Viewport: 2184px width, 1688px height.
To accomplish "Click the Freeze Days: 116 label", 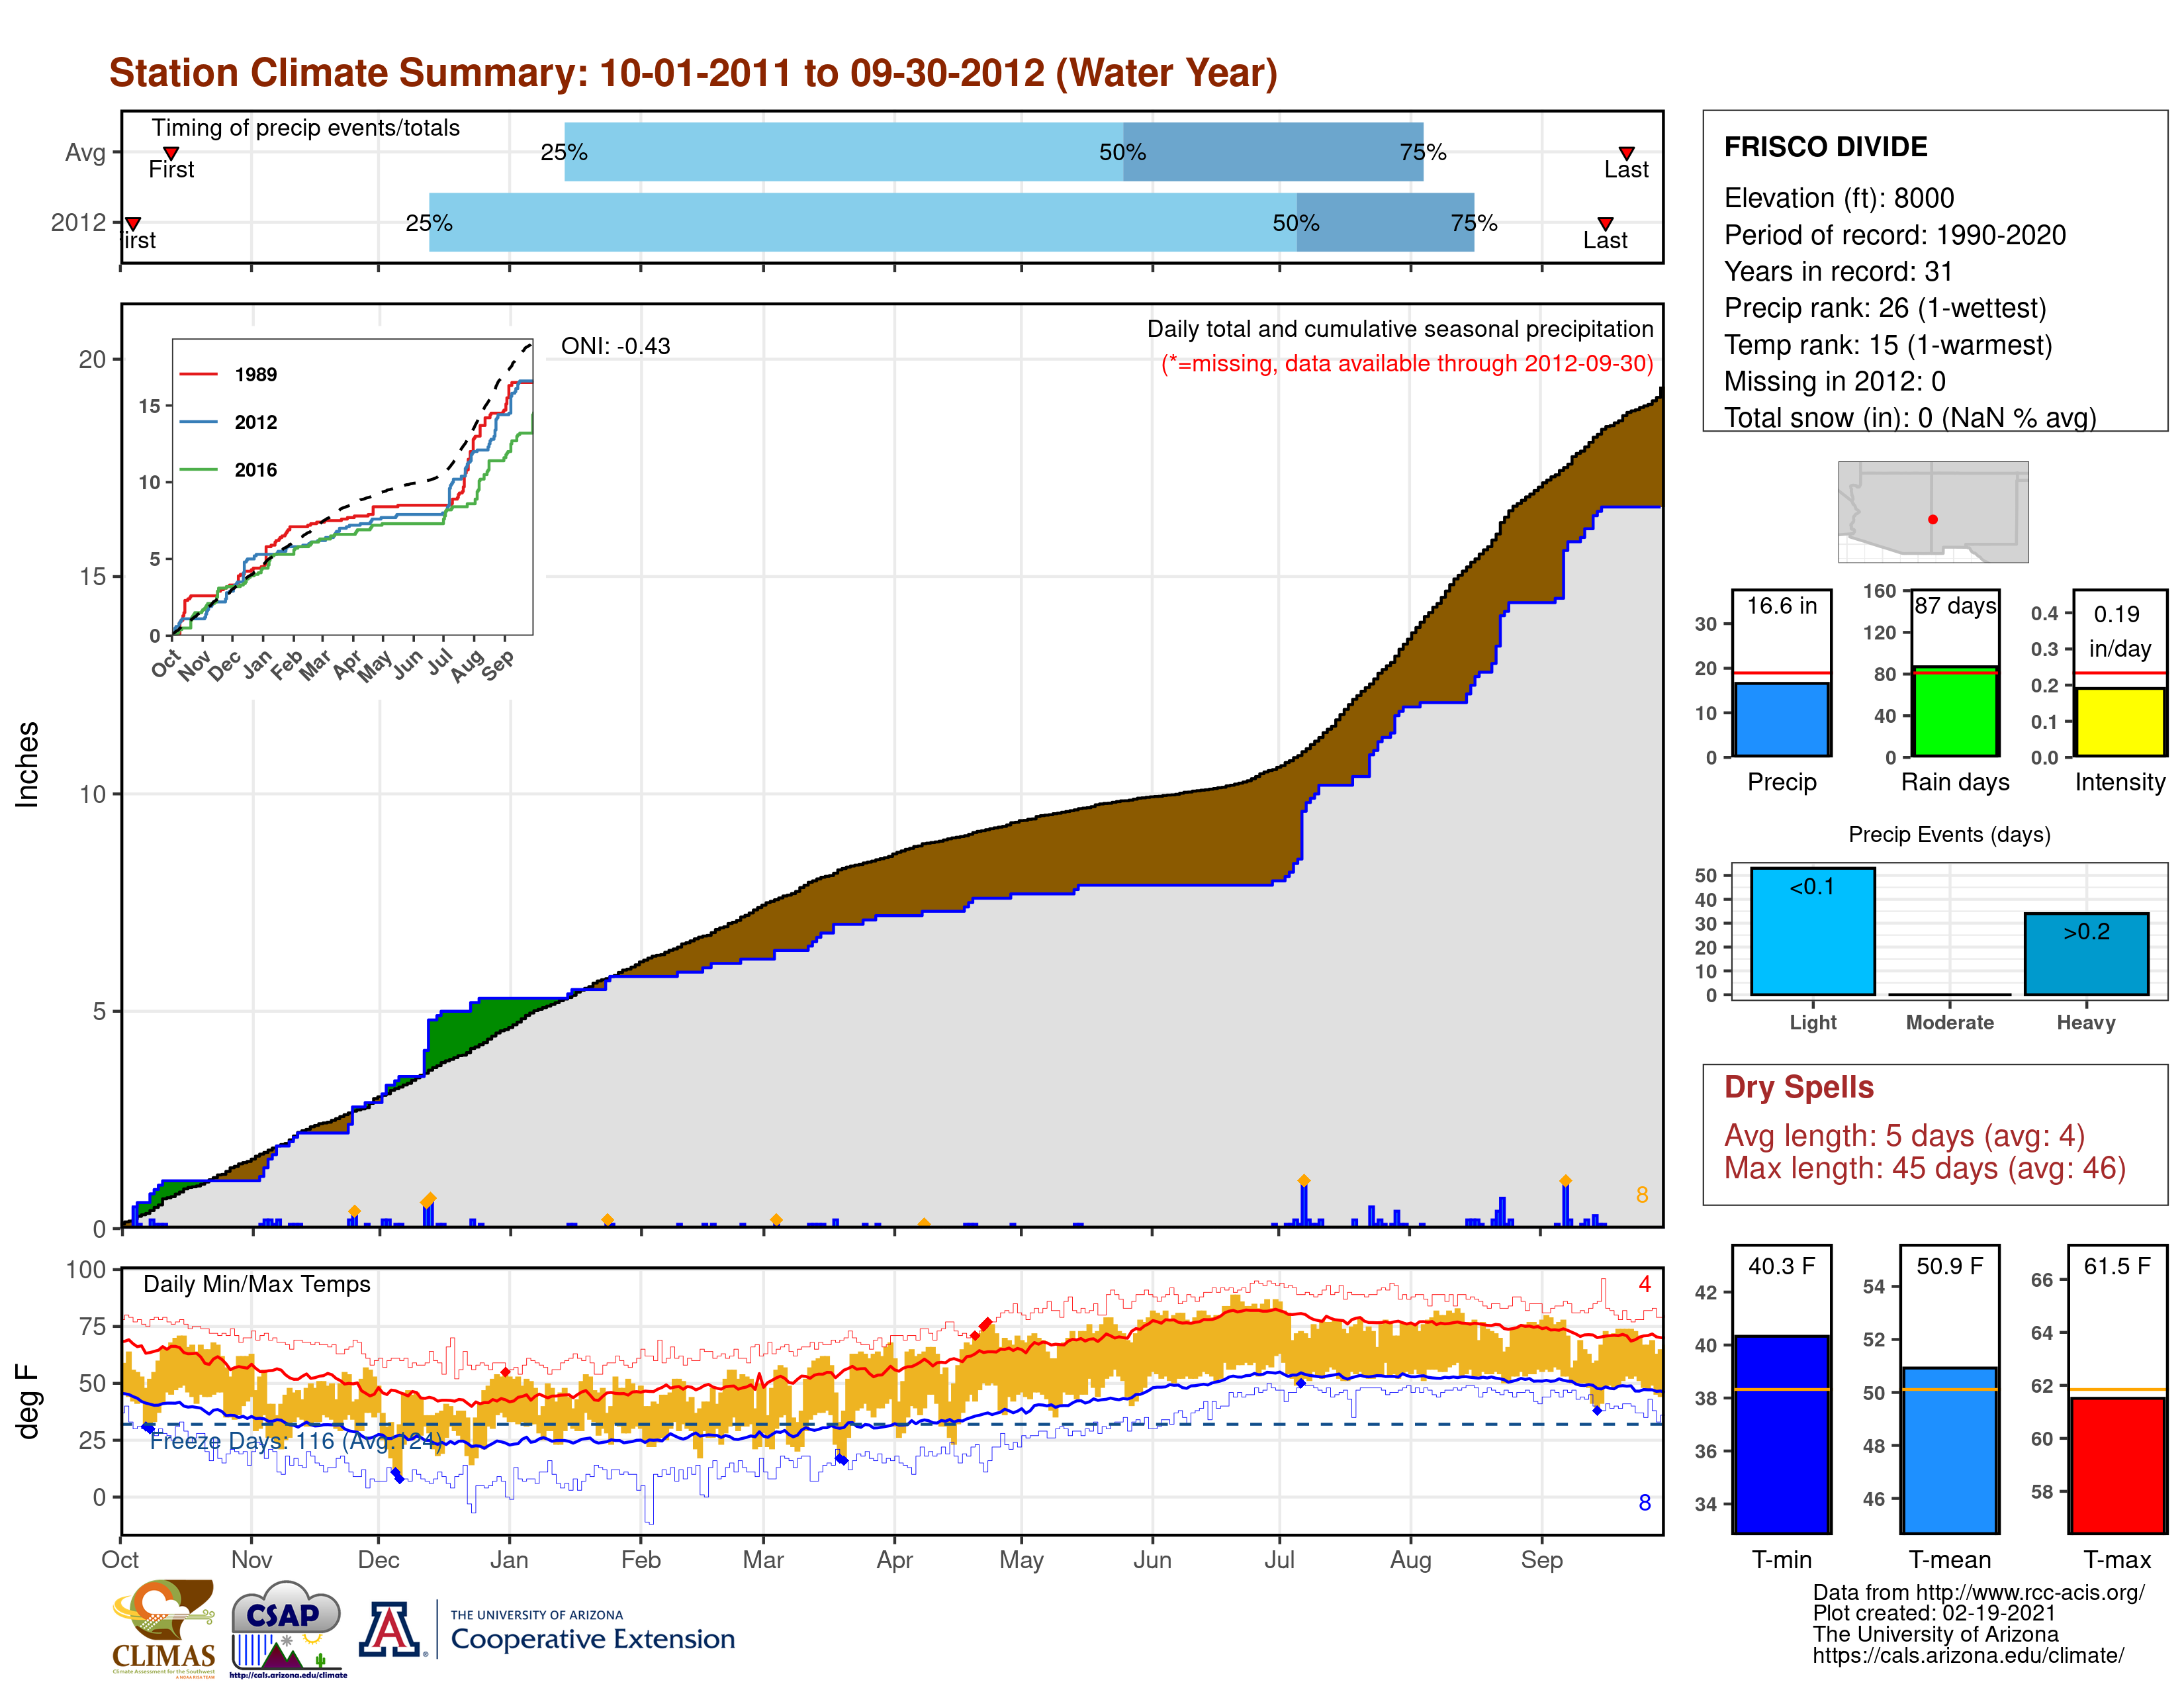I will pyautogui.click(x=297, y=1441).
